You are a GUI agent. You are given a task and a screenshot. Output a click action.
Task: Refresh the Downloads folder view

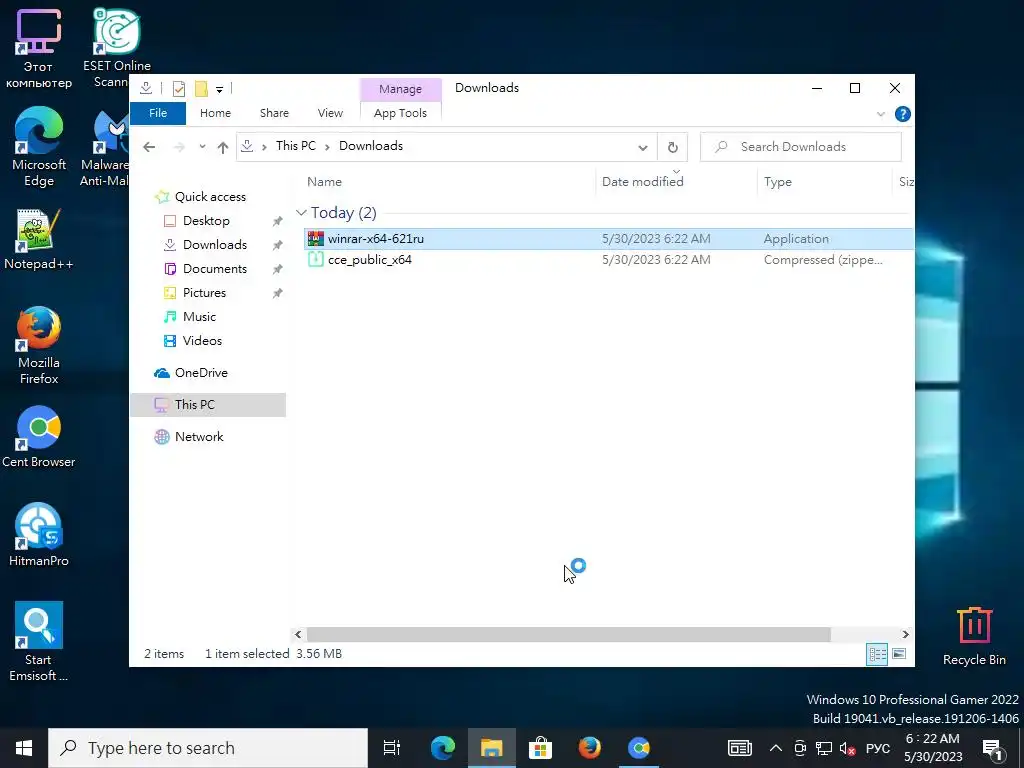pos(673,147)
